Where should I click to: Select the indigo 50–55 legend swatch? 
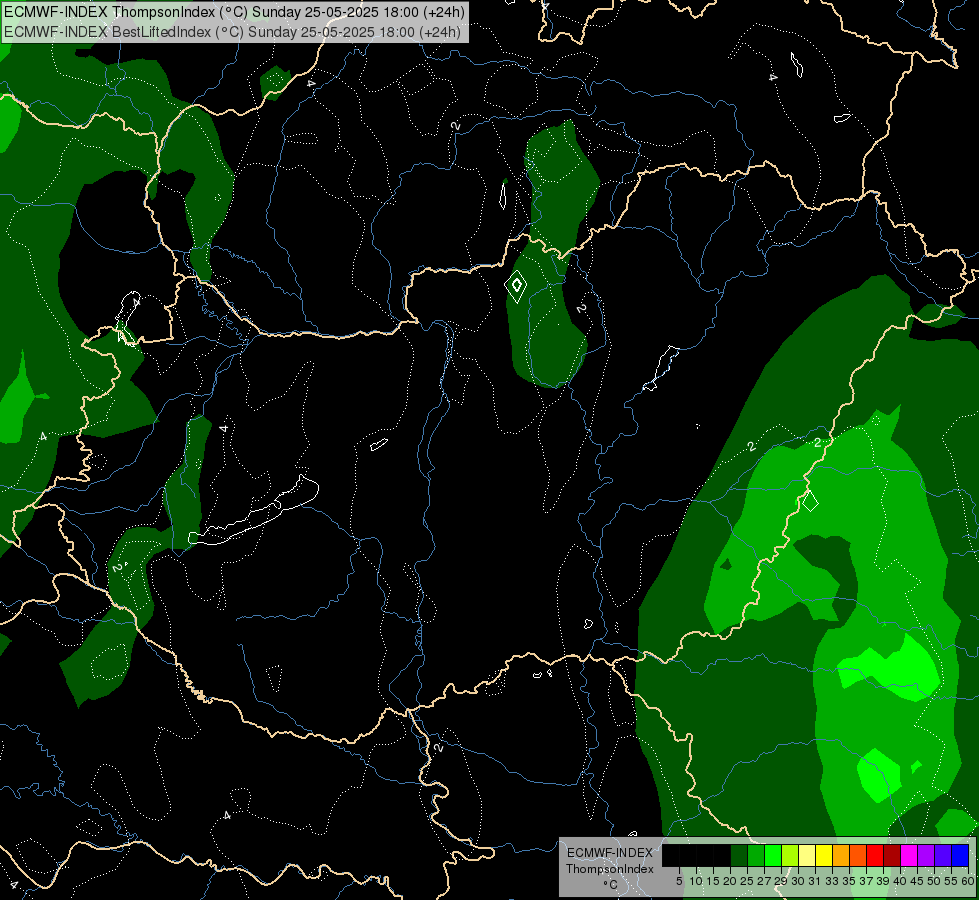point(943,855)
